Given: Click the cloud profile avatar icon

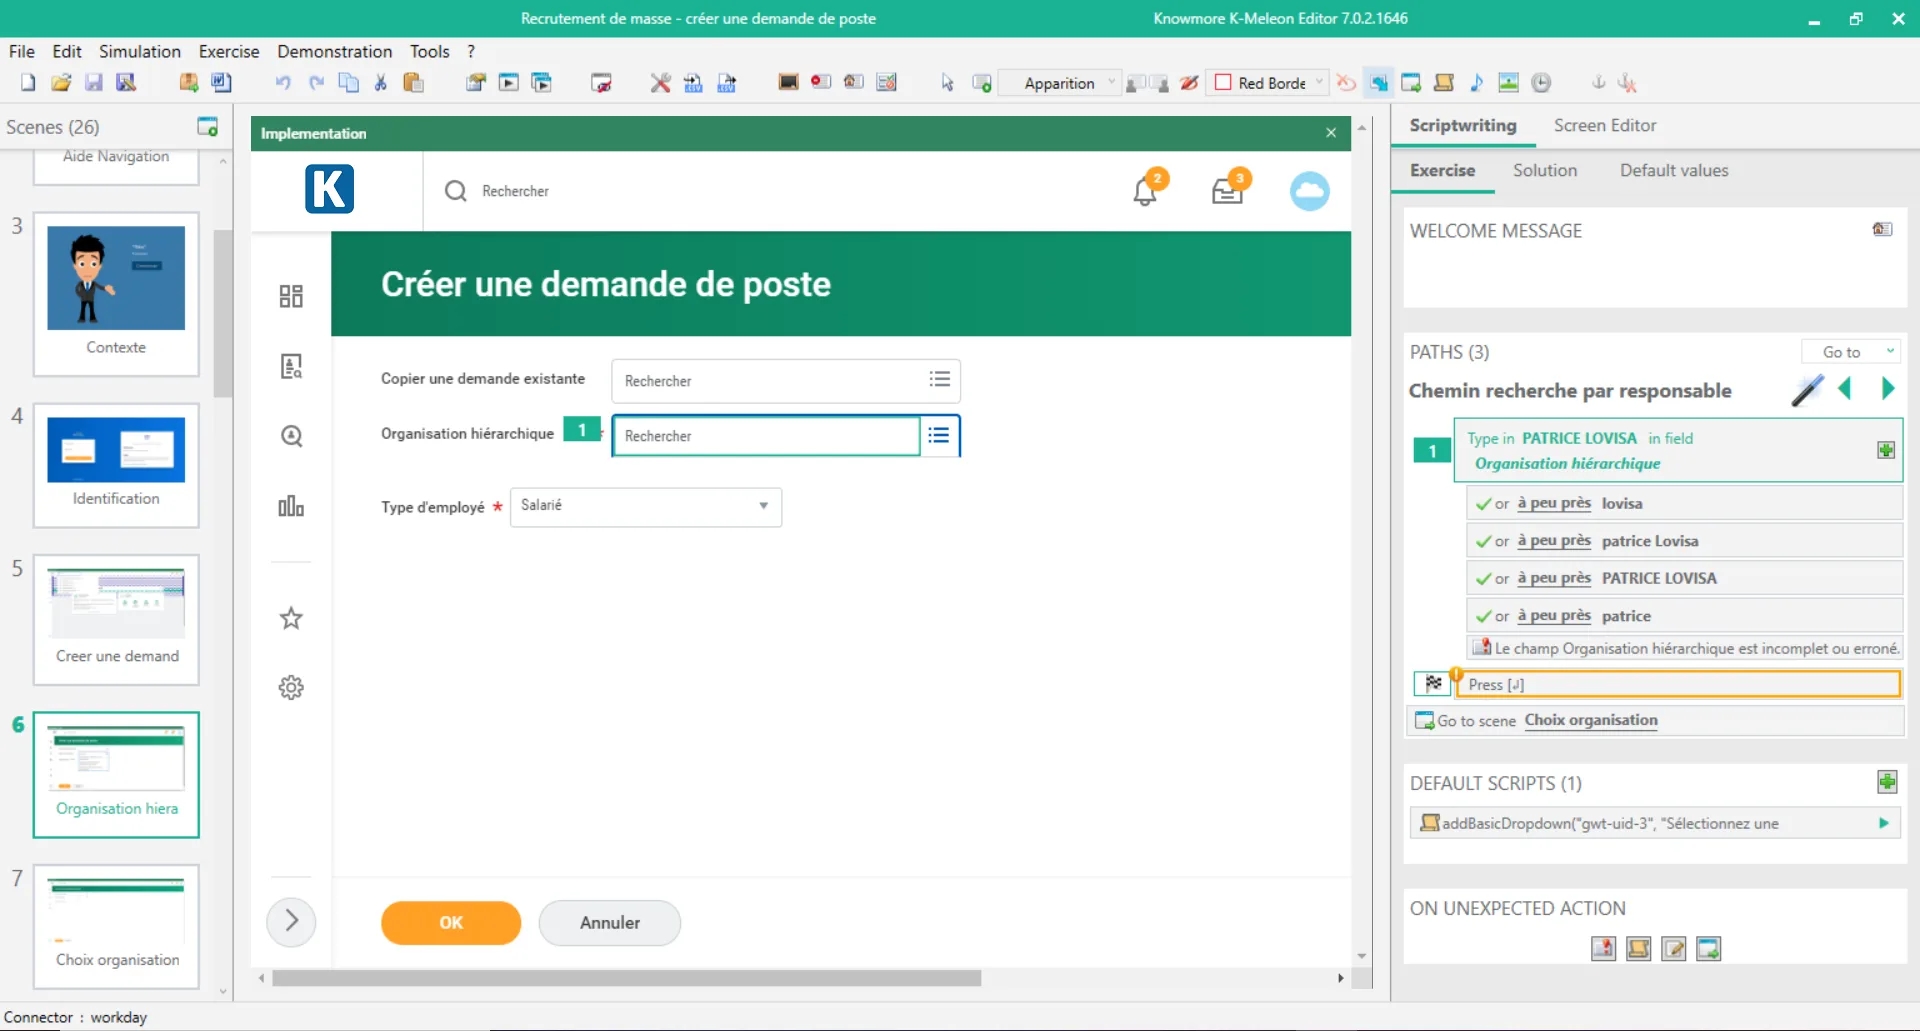Looking at the screenshot, I should coord(1309,191).
